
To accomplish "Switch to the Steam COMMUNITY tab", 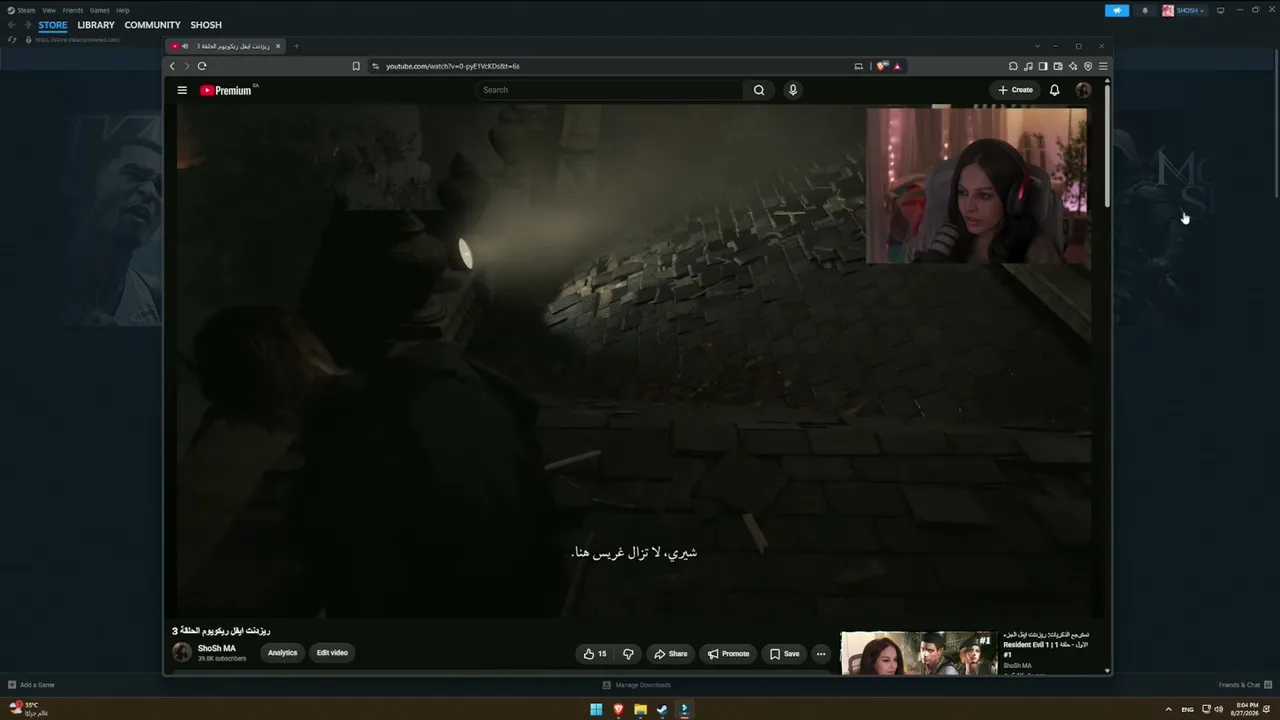I will (x=152, y=25).
